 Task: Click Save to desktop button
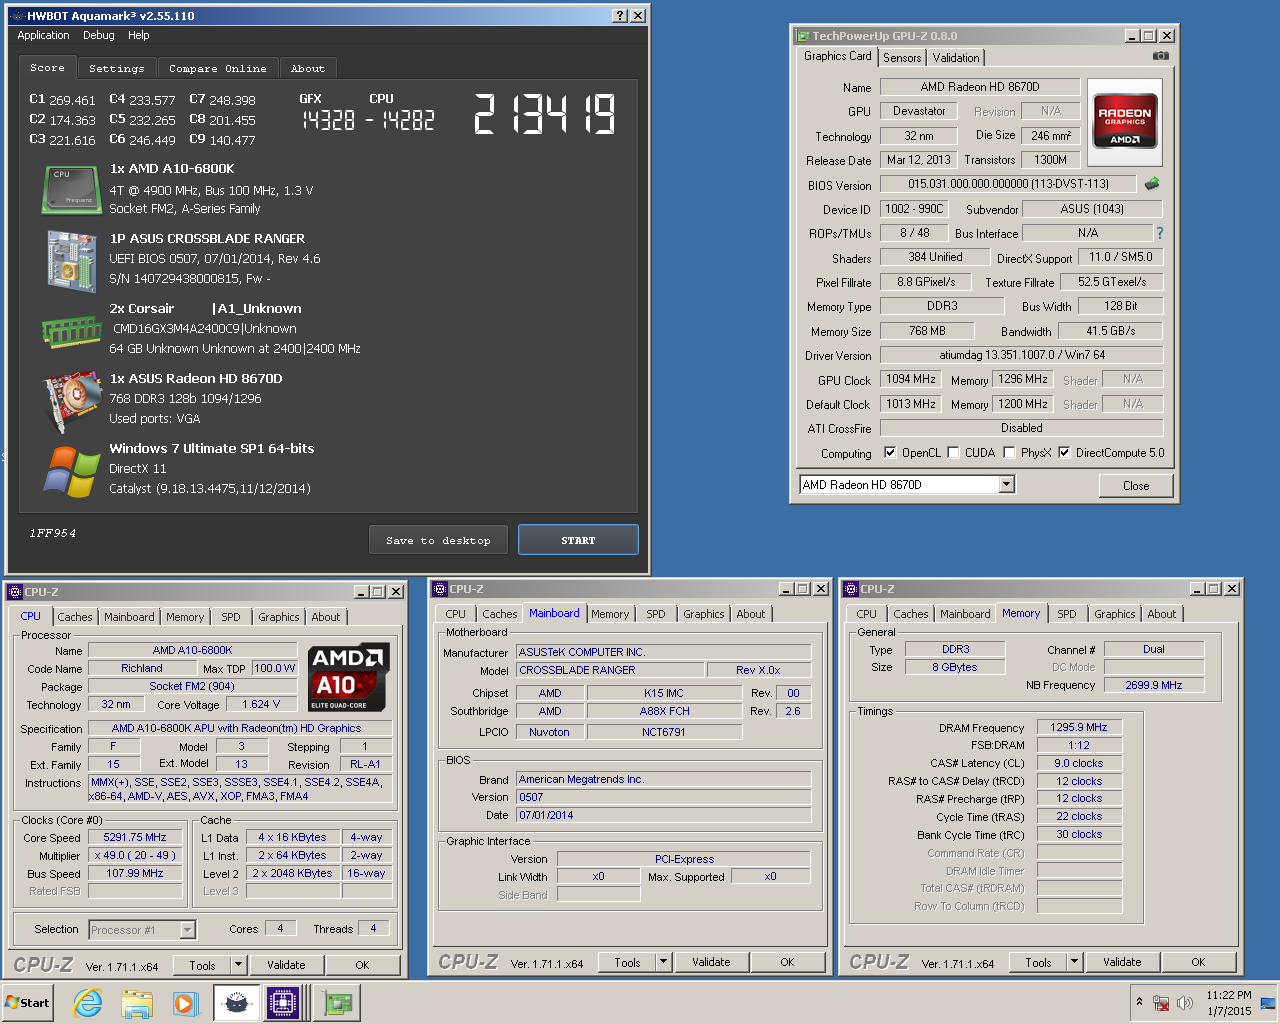point(438,540)
